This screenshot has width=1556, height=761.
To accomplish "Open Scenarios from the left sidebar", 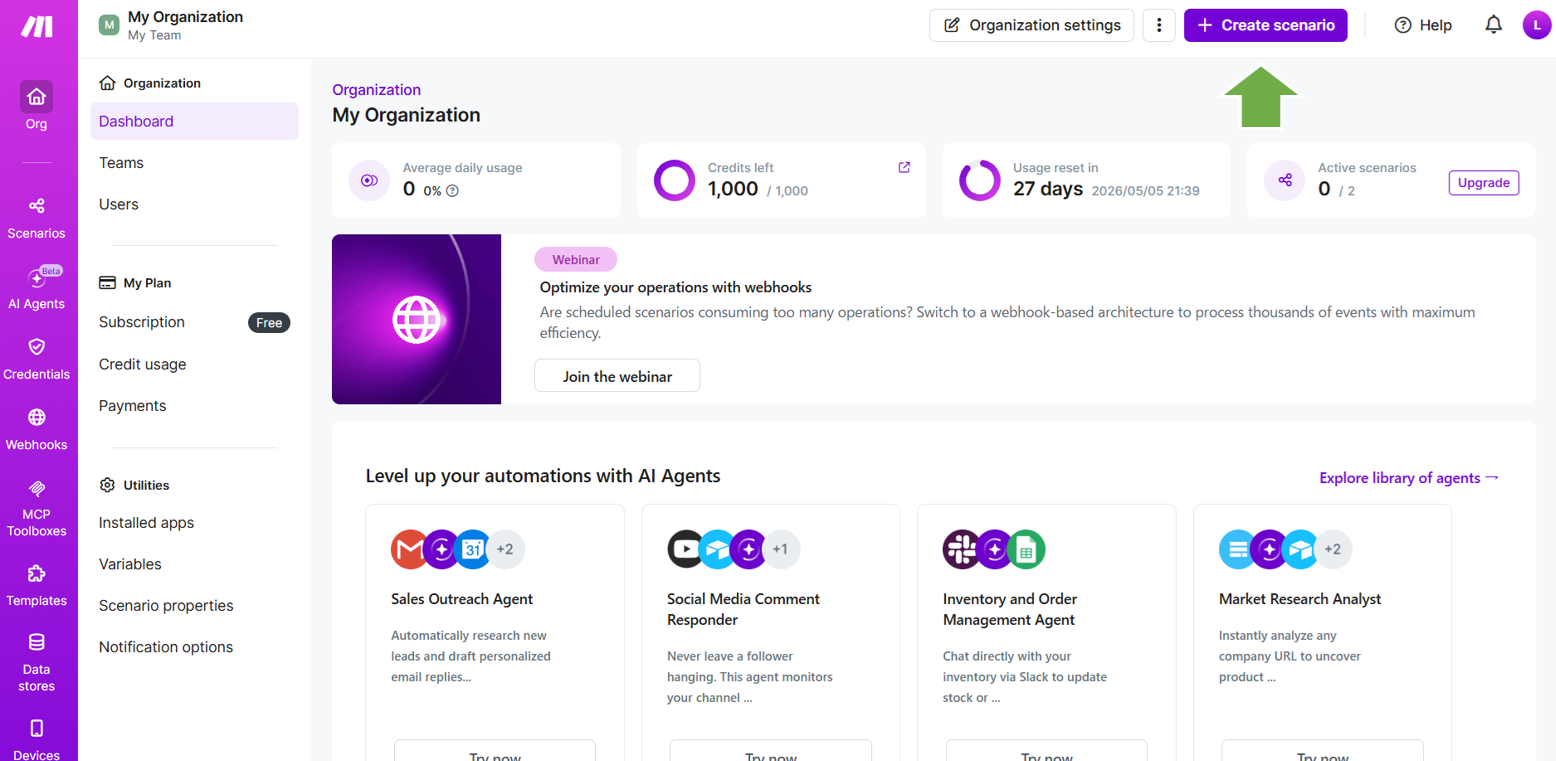I will (x=36, y=217).
